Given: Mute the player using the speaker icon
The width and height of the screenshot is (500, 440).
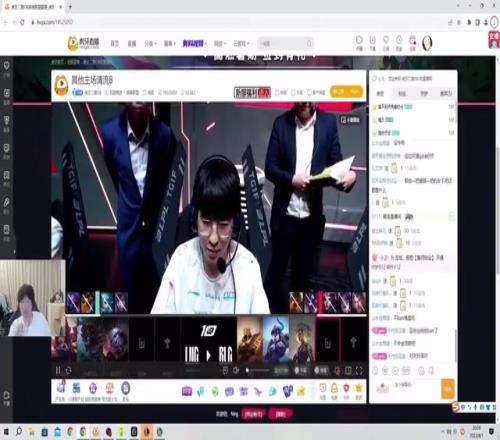Looking at the screenshot, I should (x=236, y=370).
